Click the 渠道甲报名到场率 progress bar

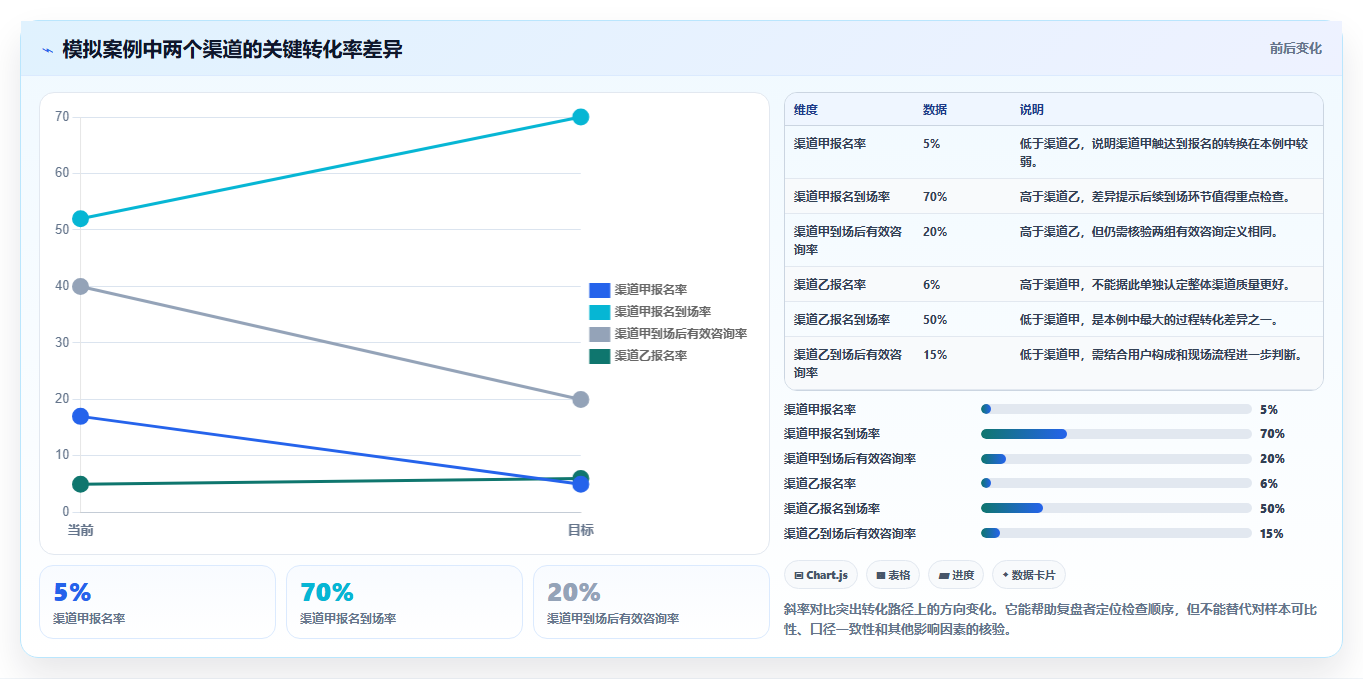tap(1116, 434)
